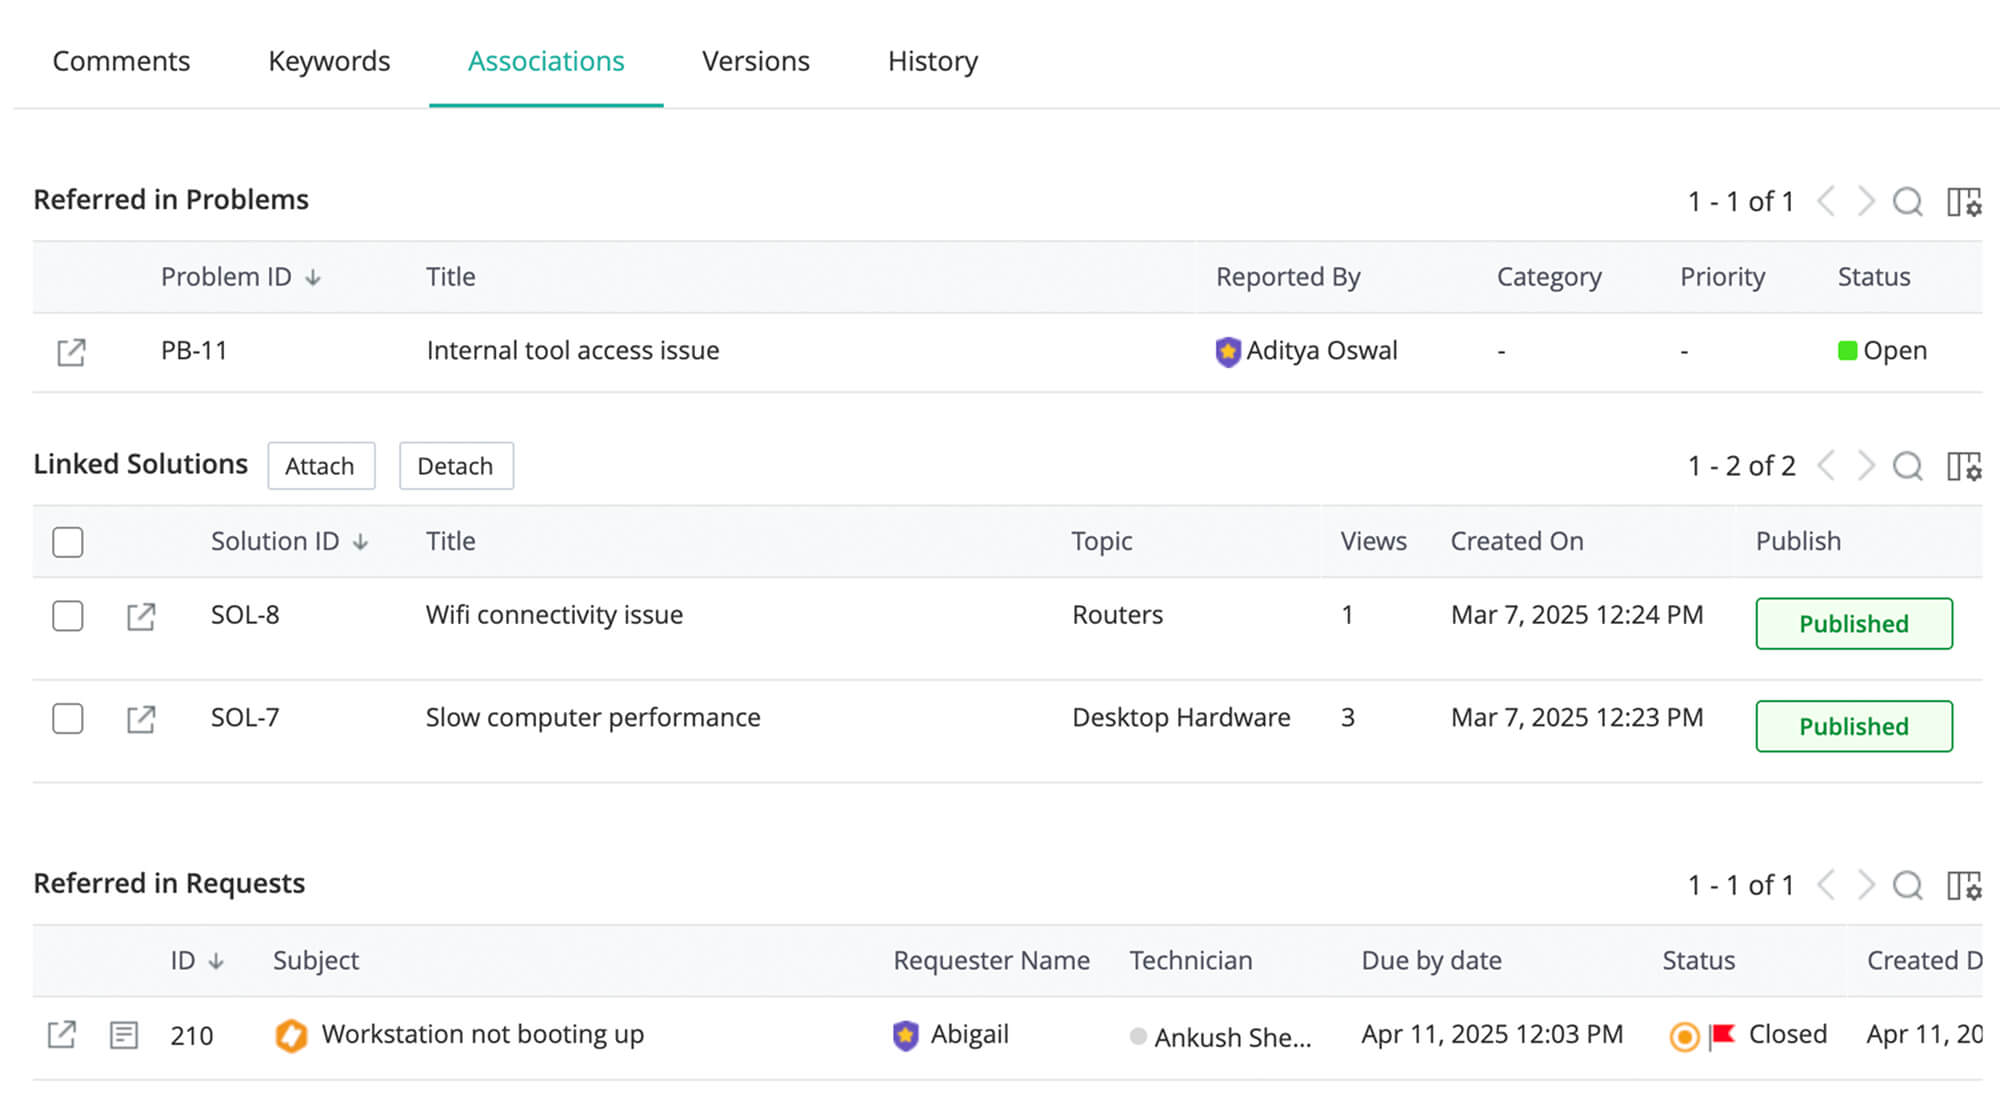The image size is (2000, 1104).
Task: Open solution SOL-7 in a new tab
Action: coord(142,719)
